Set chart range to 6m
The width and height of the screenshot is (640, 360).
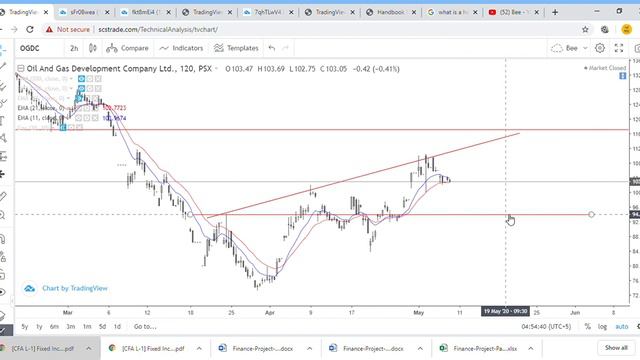tap(54, 327)
